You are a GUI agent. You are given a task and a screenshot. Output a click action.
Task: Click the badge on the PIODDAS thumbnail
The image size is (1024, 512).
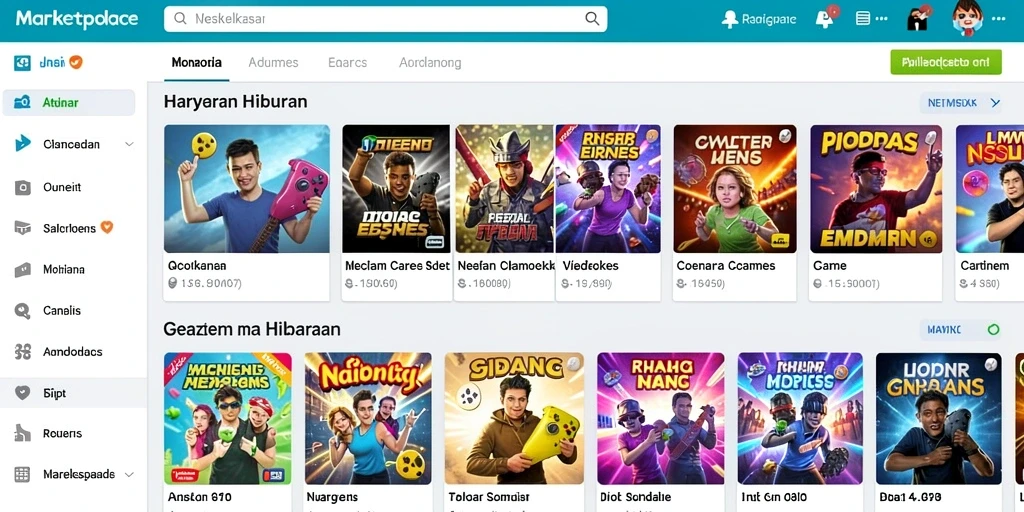(932, 136)
